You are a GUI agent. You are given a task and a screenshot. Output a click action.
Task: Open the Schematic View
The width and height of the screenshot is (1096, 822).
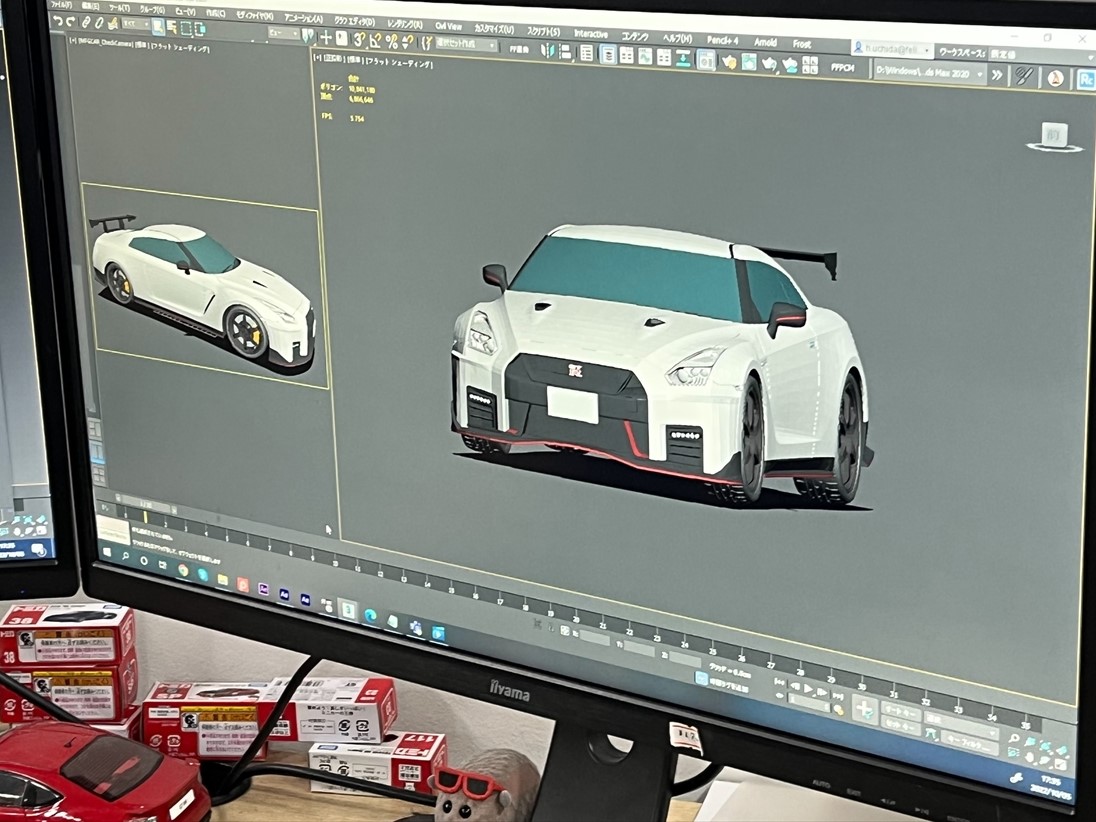pyautogui.click(x=664, y=57)
